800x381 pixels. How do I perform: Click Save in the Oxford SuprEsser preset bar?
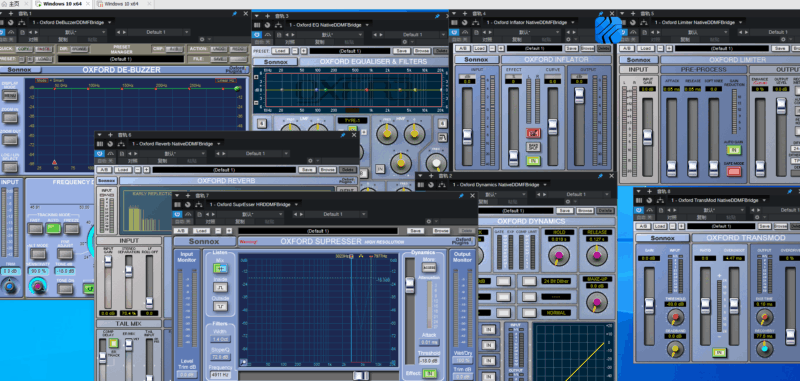tap(415, 231)
